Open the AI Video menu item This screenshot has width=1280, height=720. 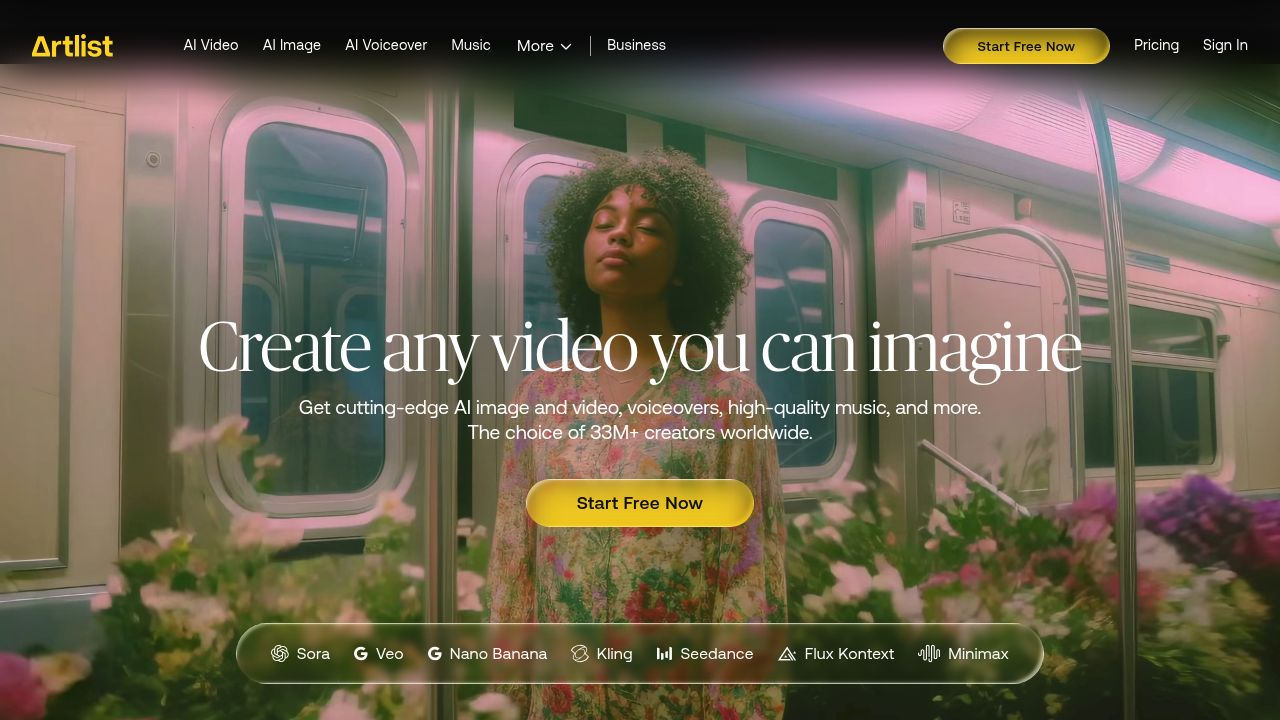(211, 45)
